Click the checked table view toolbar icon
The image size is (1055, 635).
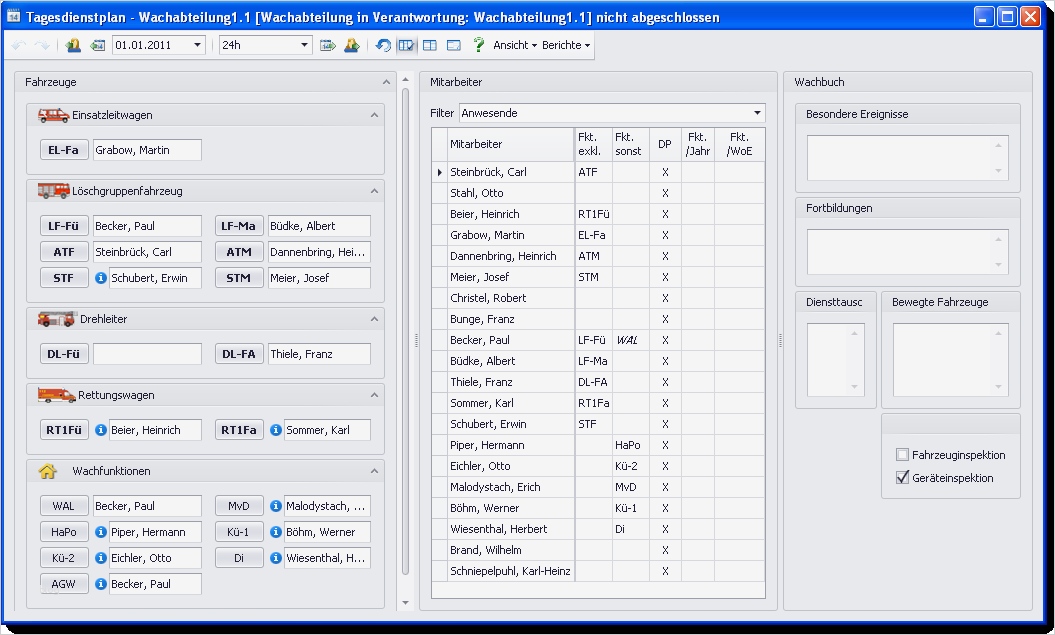pos(408,44)
